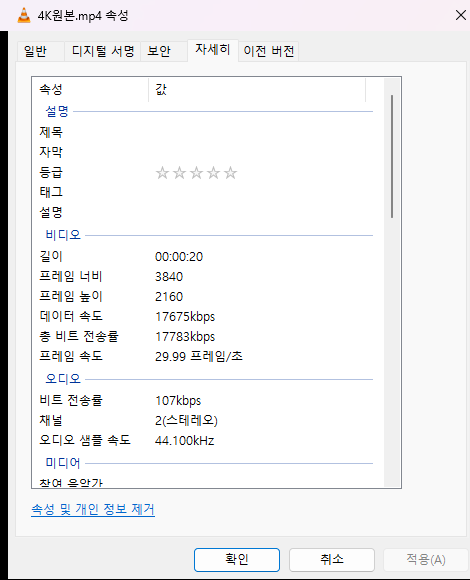This screenshot has width=470, height=580.
Task: Click the 비디오 group header
Action: (63, 235)
